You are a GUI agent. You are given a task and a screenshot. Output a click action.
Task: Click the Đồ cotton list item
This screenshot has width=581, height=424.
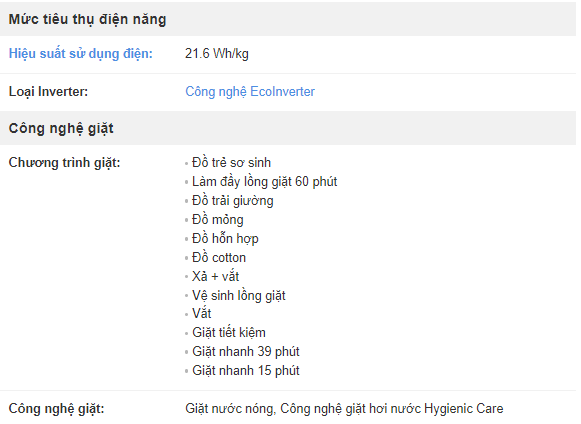coord(219,257)
